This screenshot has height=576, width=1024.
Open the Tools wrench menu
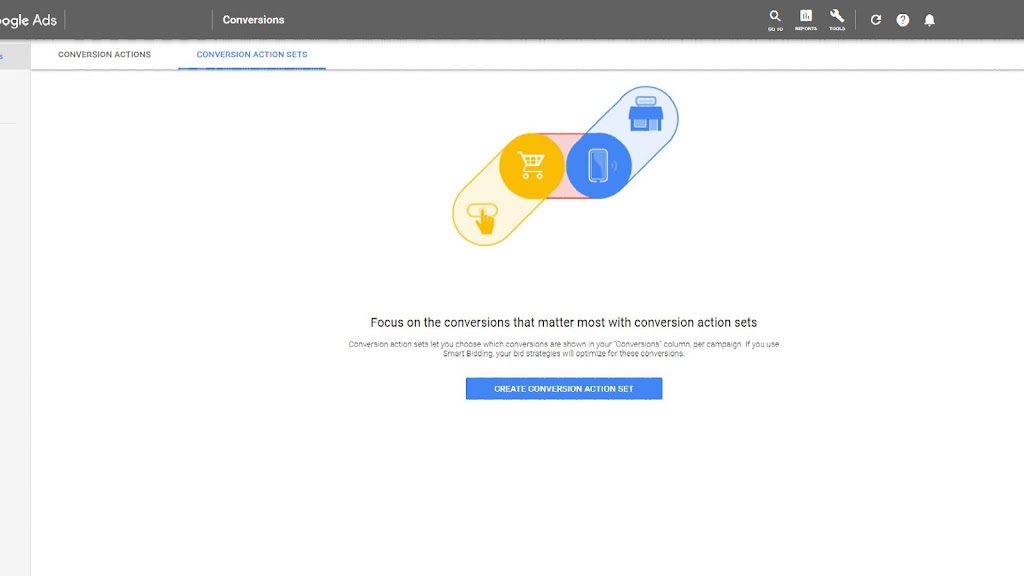click(x=837, y=19)
